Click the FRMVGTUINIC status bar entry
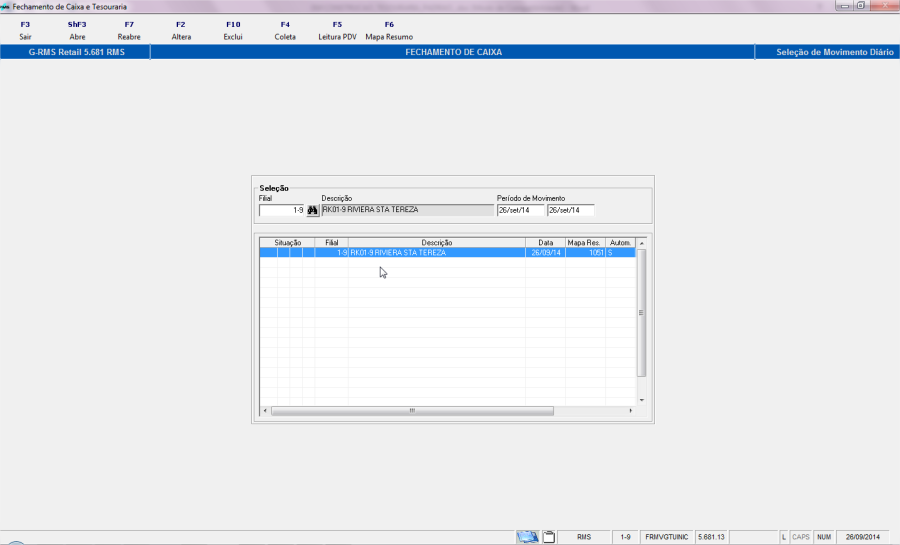The height and width of the screenshot is (545, 900). click(666, 537)
